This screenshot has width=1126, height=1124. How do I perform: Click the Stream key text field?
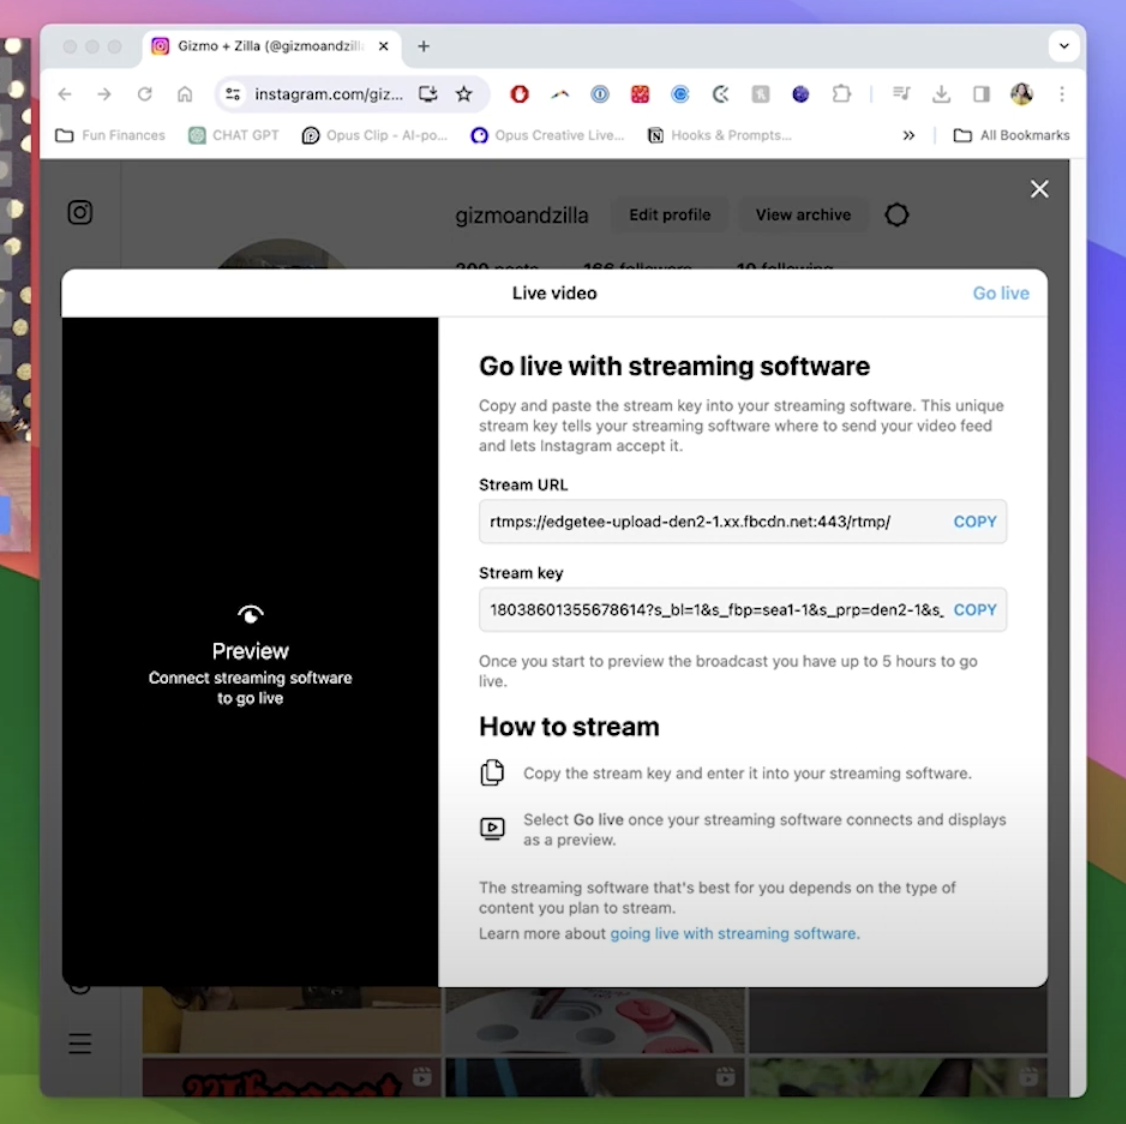click(x=700, y=609)
